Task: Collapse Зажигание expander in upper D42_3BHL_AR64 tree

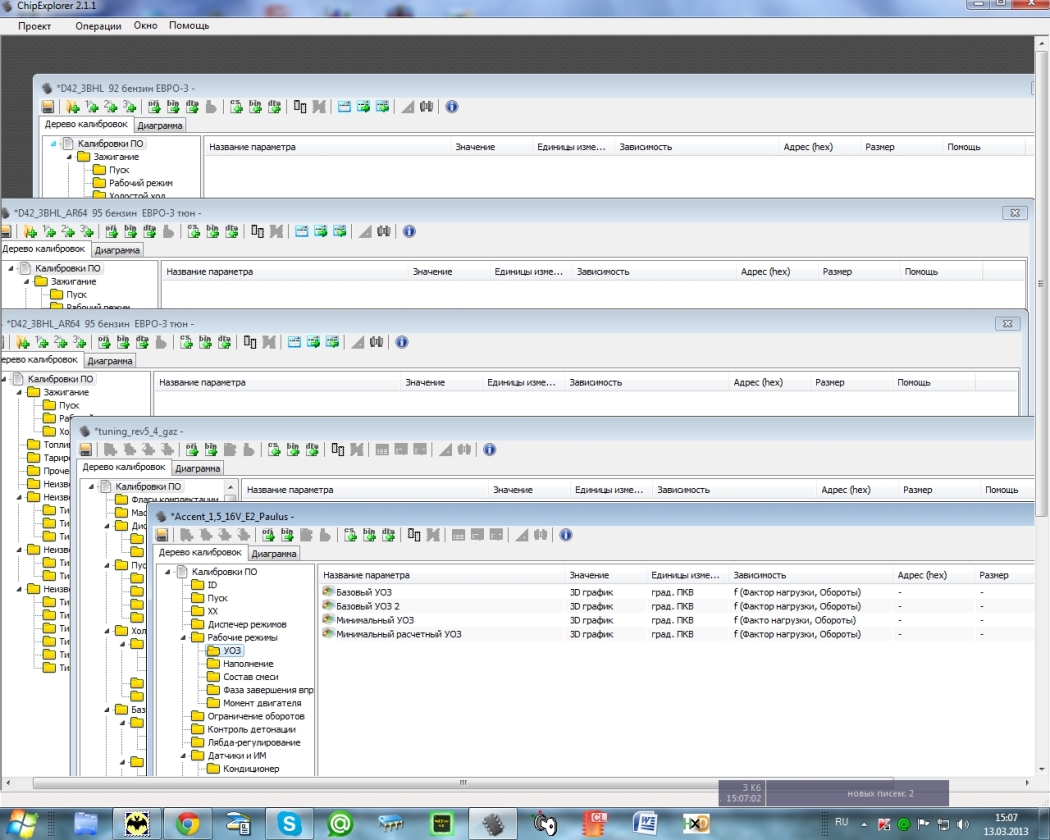Action: (26, 281)
